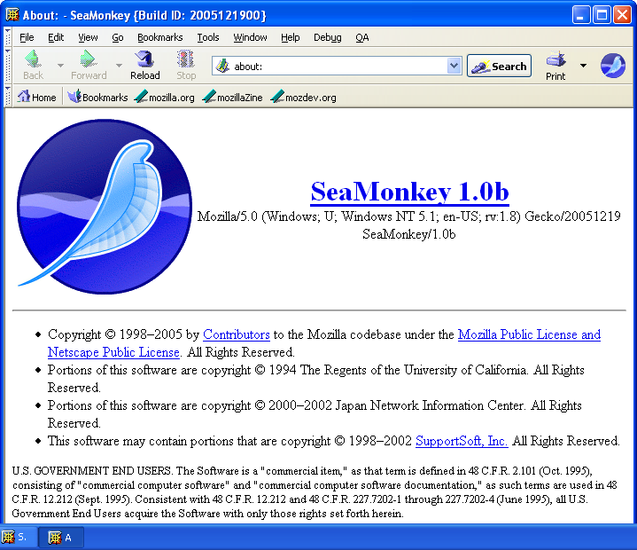637x550 pixels.
Task: Open the mozdev.org bookmark
Action: coord(303,97)
